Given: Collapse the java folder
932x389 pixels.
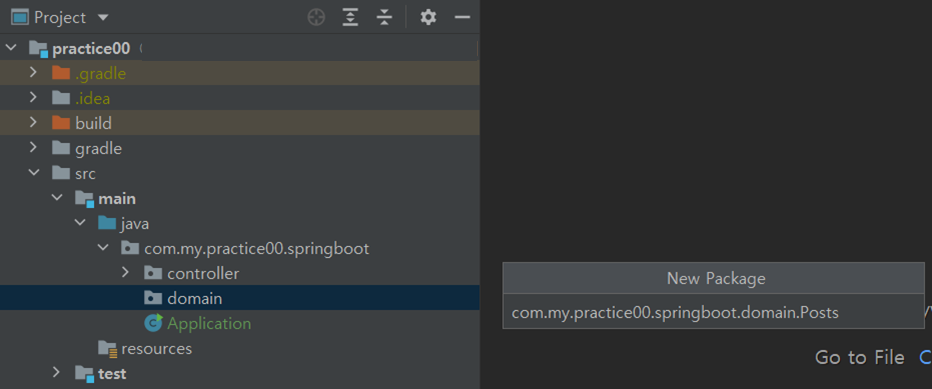Looking at the screenshot, I should 80,223.
